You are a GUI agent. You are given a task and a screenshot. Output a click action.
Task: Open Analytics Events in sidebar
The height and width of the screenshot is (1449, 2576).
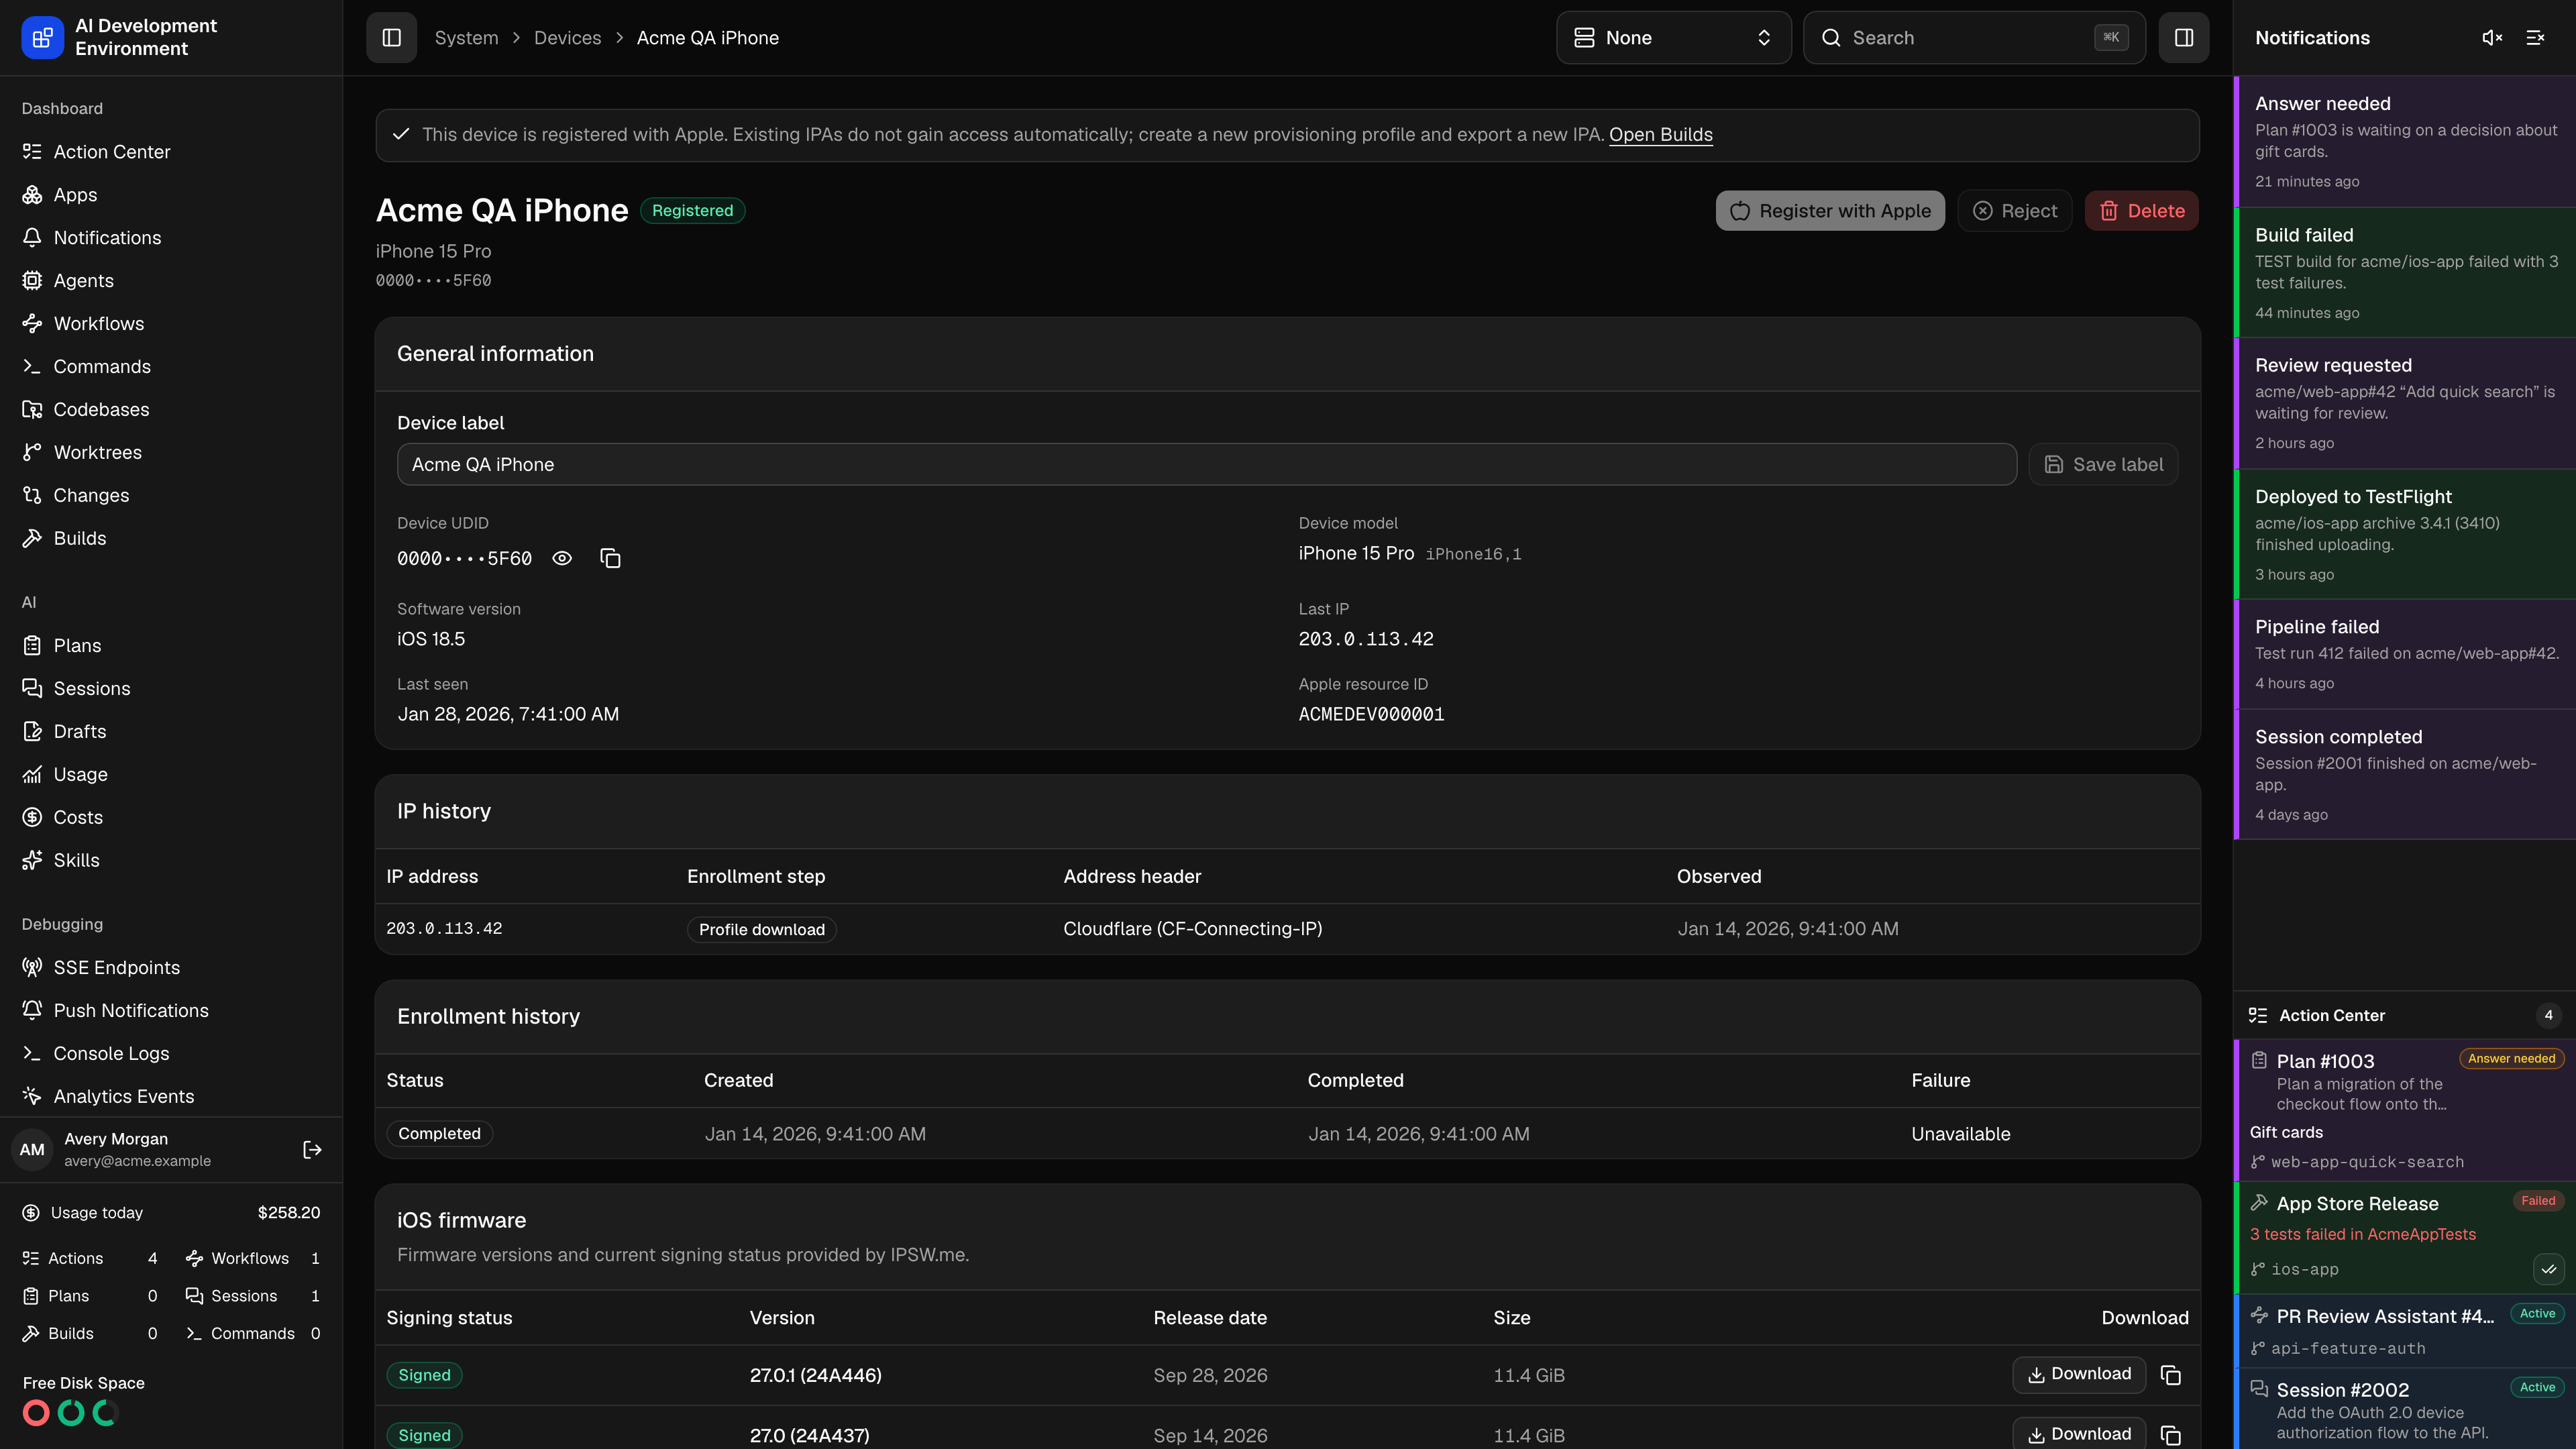click(x=171, y=1096)
